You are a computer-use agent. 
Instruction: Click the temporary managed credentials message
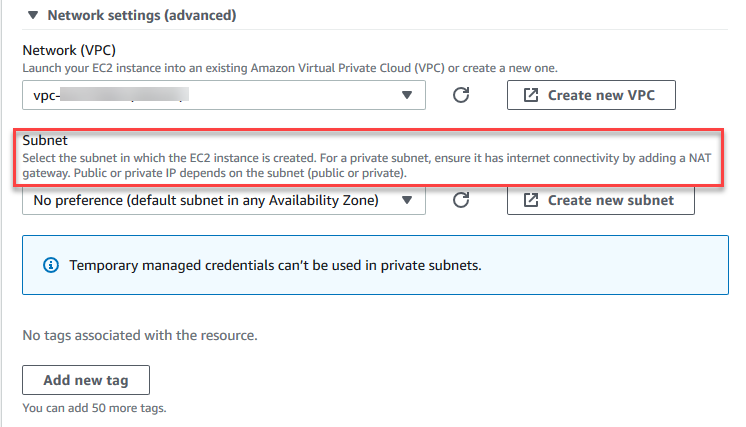click(x=277, y=265)
